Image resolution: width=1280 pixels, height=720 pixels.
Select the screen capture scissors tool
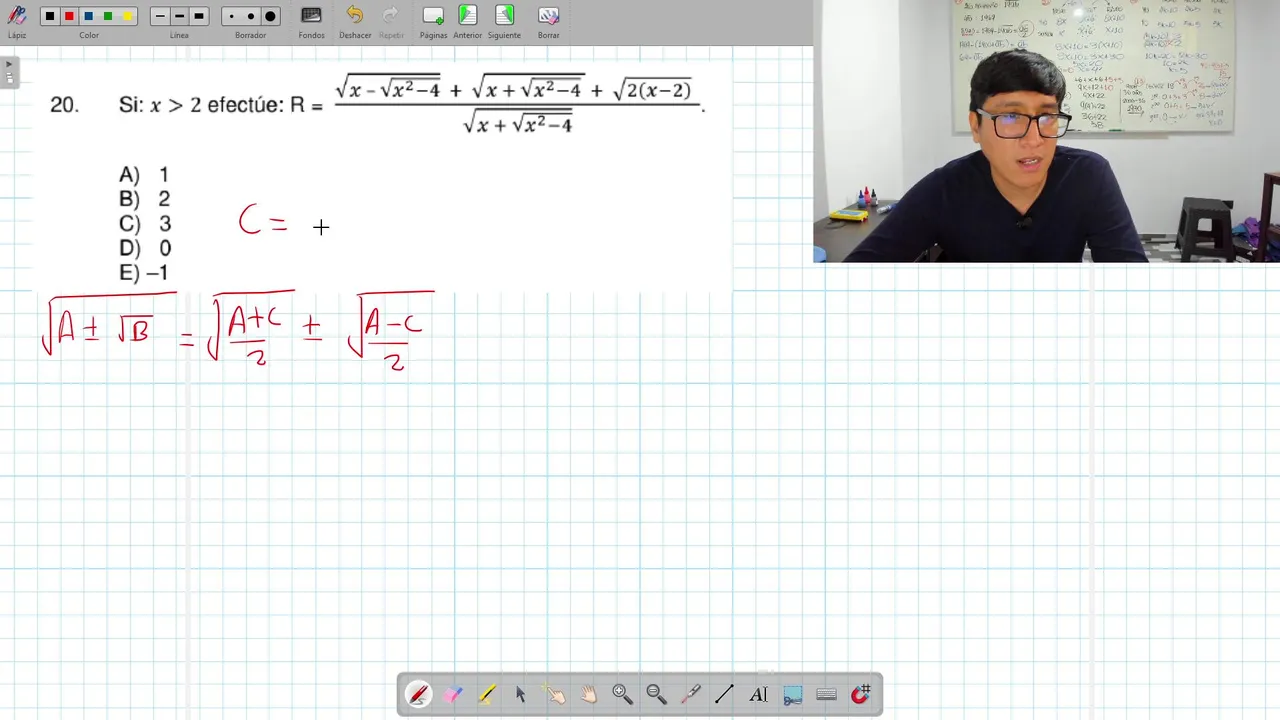[x=793, y=694]
